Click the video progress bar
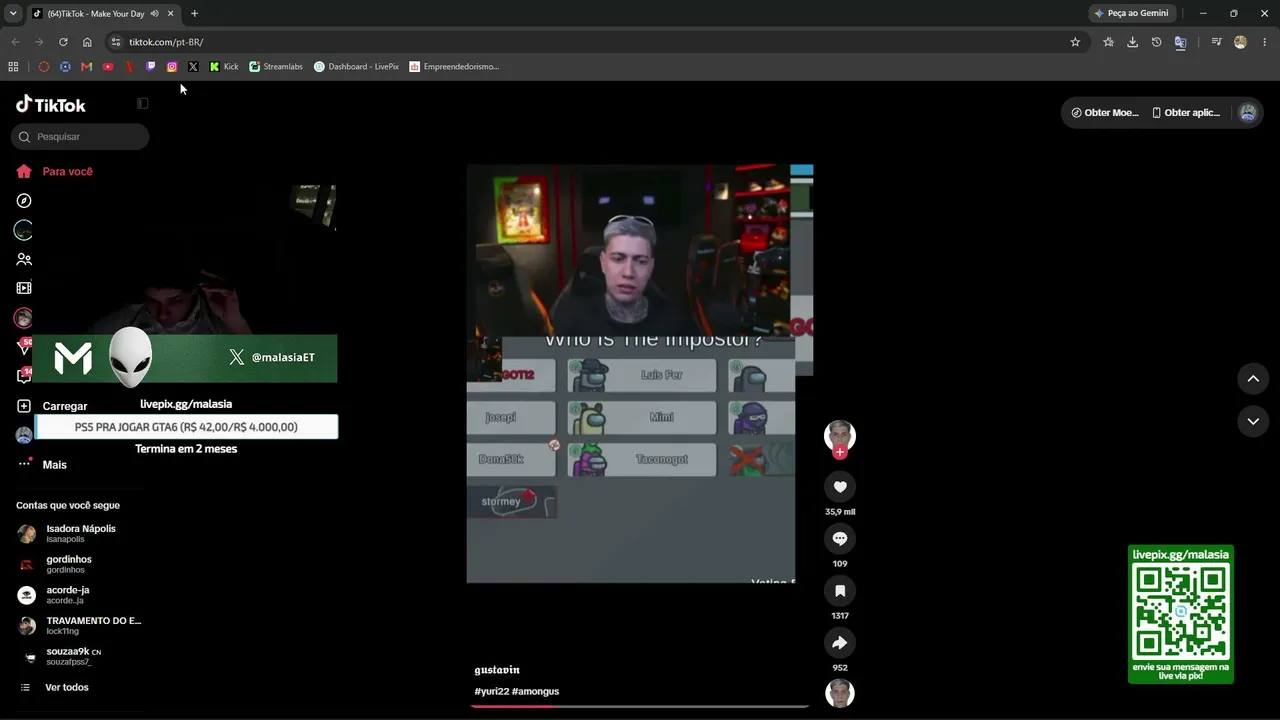 coord(640,706)
